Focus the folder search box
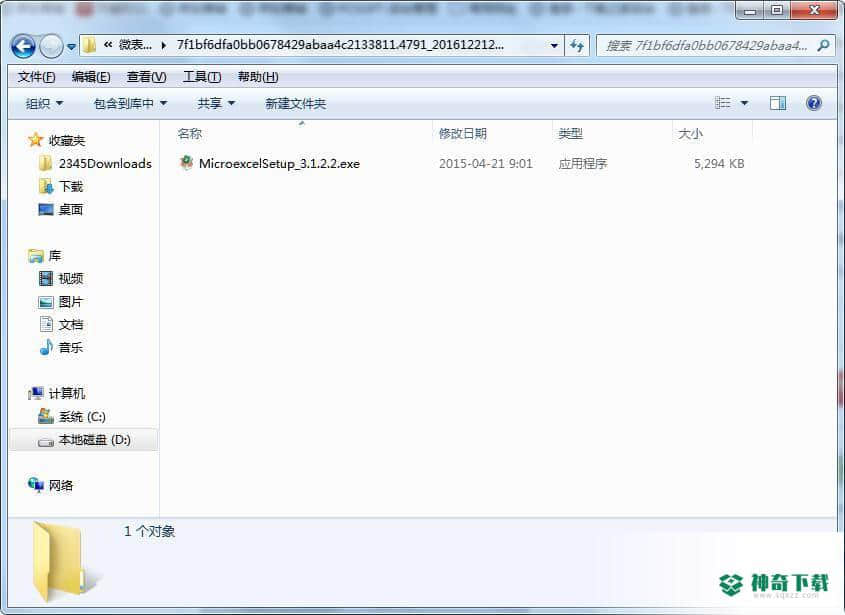The image size is (845, 615). click(x=714, y=46)
